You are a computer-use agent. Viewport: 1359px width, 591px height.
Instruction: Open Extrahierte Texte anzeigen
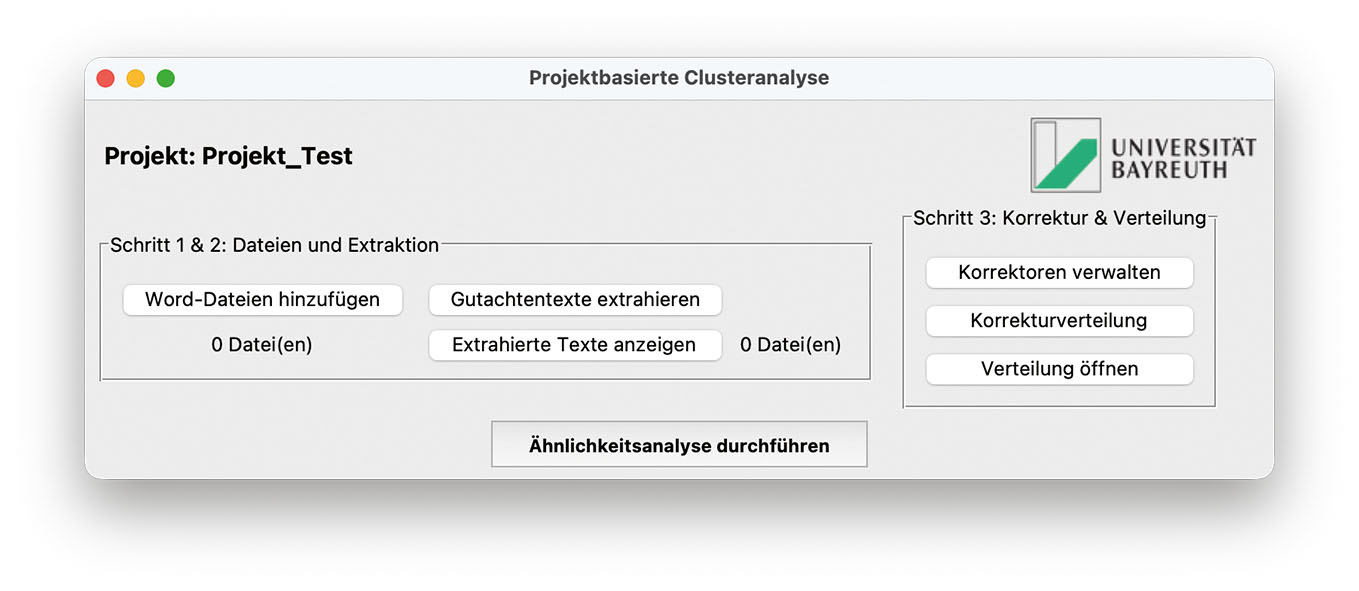[575, 345]
